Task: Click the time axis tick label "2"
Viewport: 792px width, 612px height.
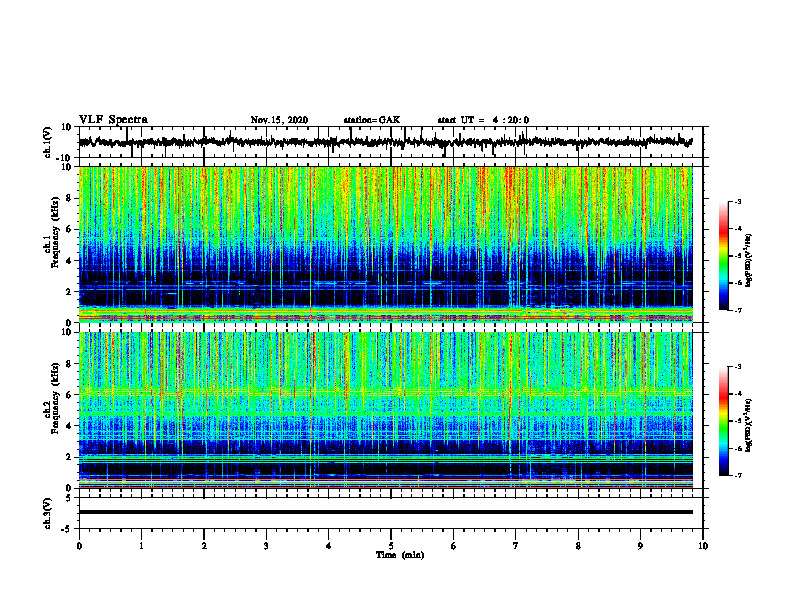Action: coord(204,546)
